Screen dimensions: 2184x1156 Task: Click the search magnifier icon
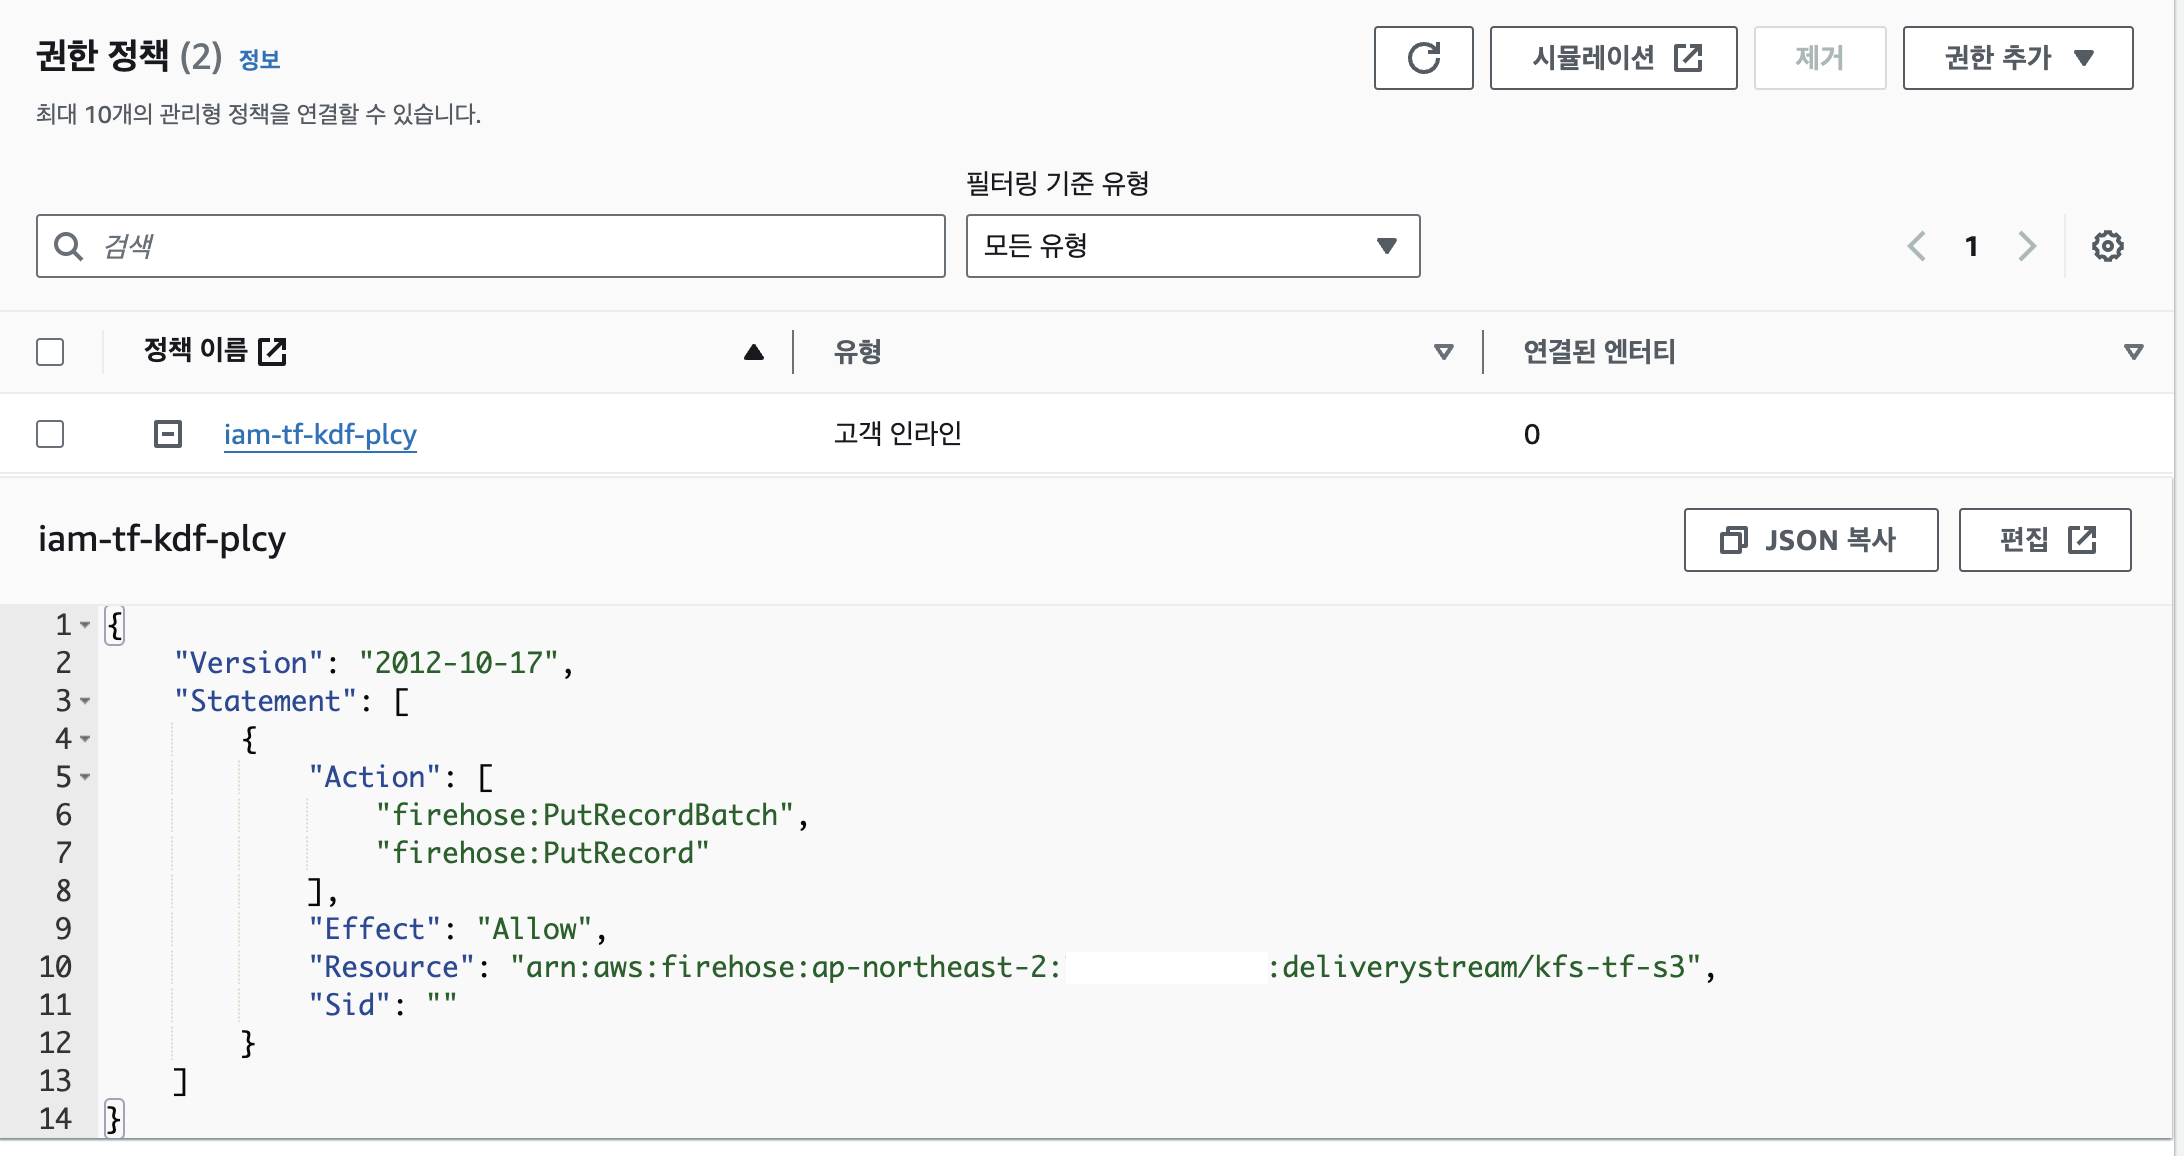pos(68,246)
